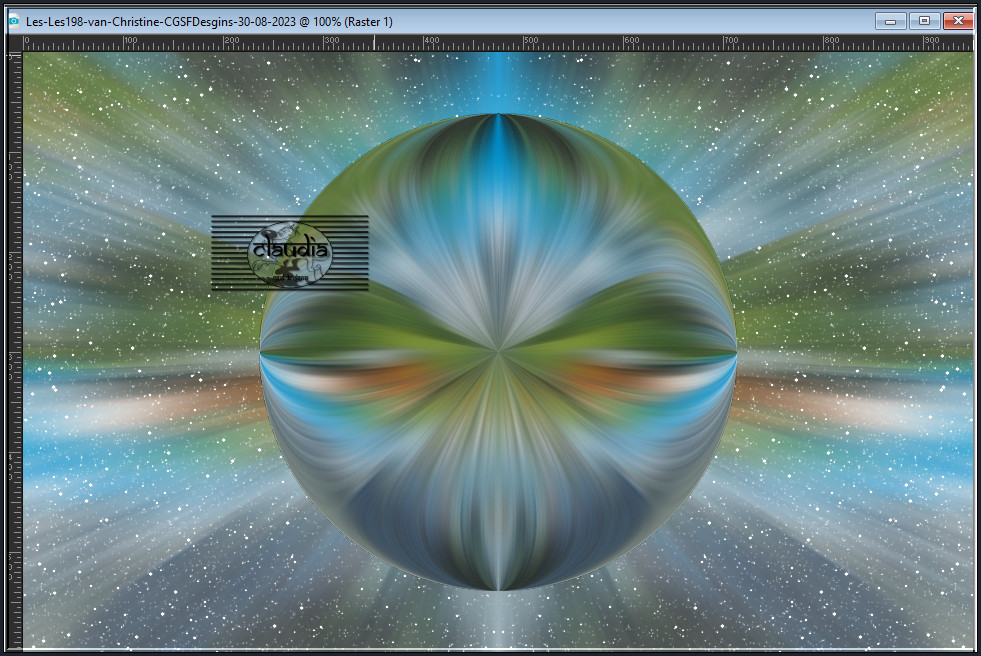
Task: Click the horizontal ruler above the canvas
Action: tap(498, 43)
